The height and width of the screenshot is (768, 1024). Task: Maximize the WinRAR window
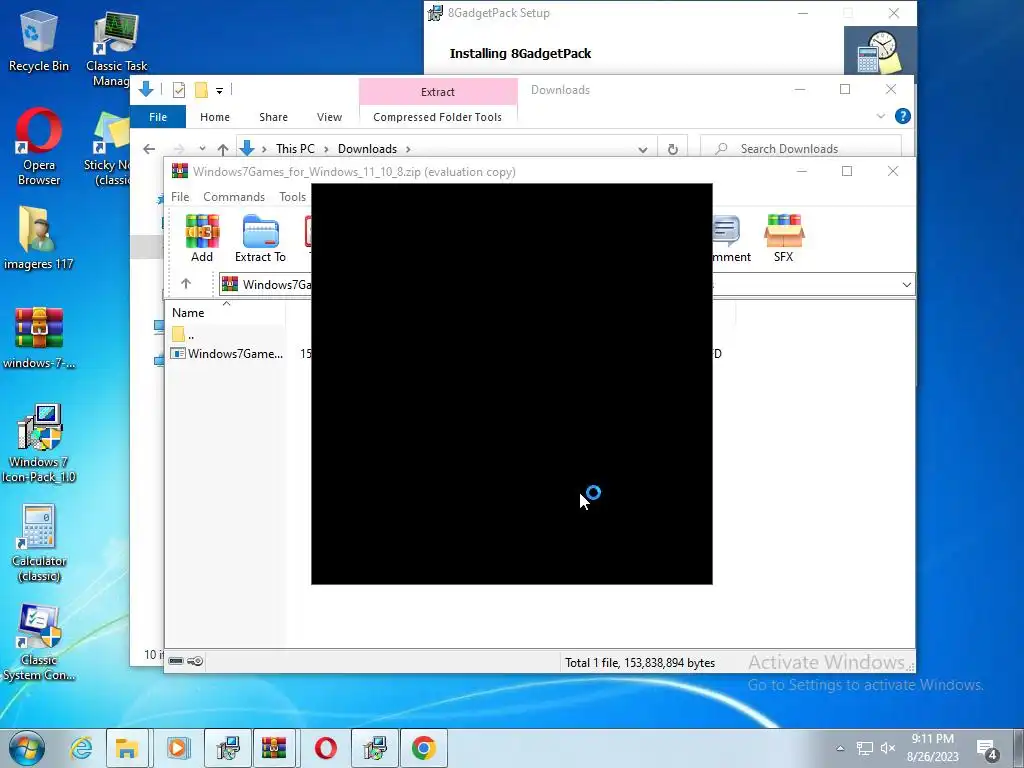point(847,171)
